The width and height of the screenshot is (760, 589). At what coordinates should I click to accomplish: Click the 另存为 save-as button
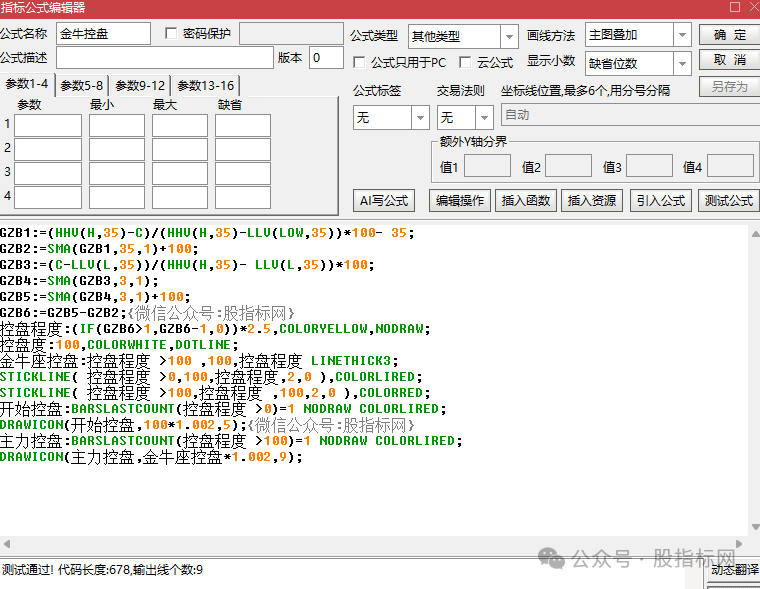pyautogui.click(x=729, y=87)
